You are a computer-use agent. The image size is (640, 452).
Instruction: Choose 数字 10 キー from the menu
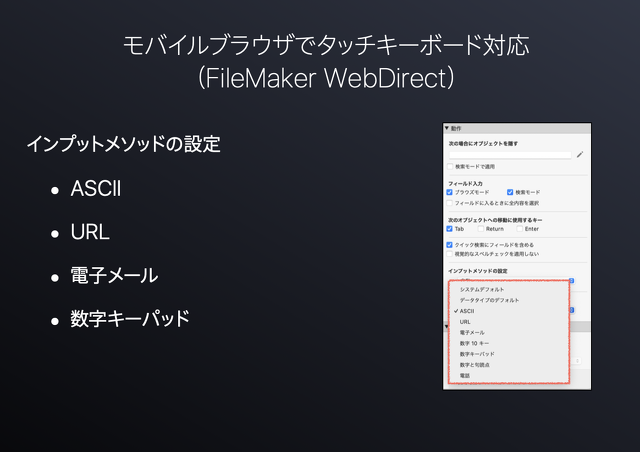pyautogui.click(x=476, y=343)
